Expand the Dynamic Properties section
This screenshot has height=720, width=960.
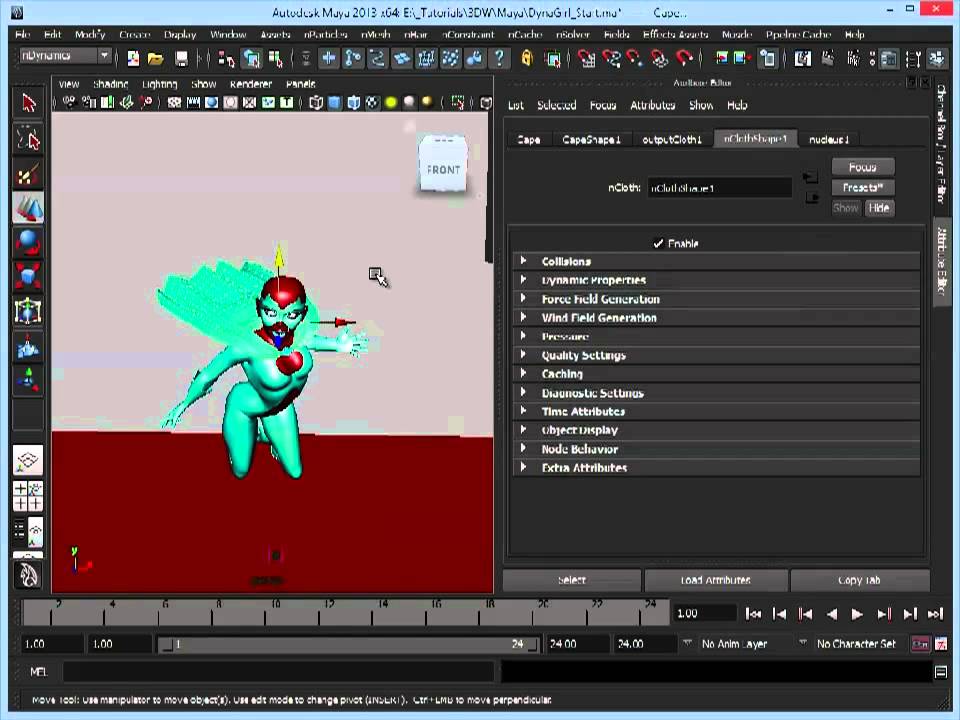[716, 280]
